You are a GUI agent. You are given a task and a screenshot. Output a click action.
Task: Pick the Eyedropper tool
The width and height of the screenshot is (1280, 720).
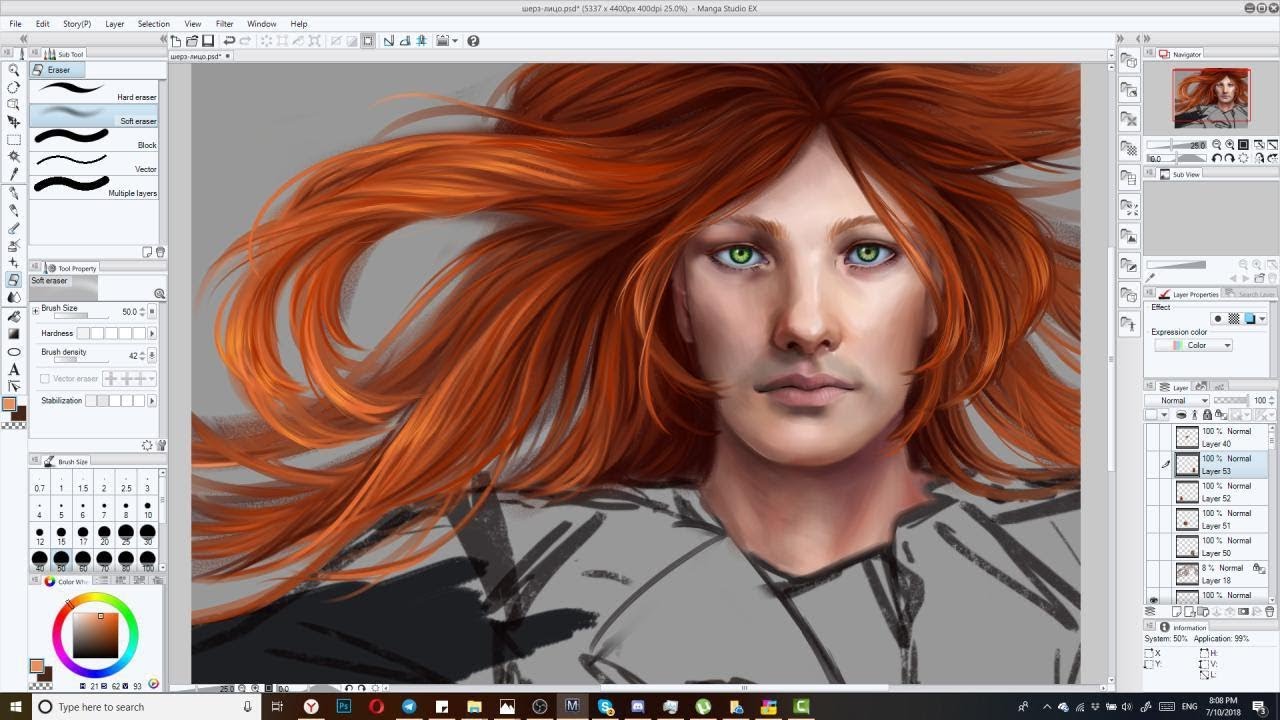click(x=14, y=174)
